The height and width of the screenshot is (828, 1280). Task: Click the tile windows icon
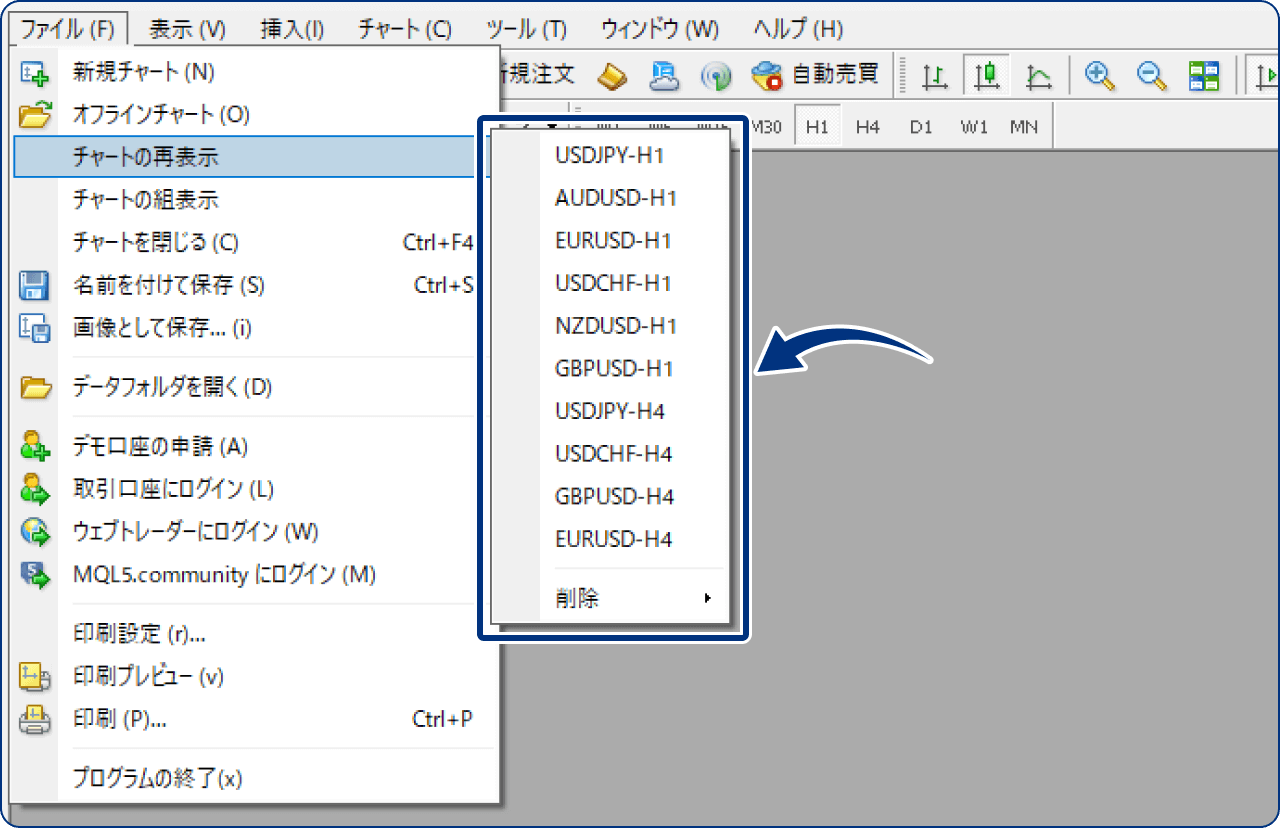1204,75
